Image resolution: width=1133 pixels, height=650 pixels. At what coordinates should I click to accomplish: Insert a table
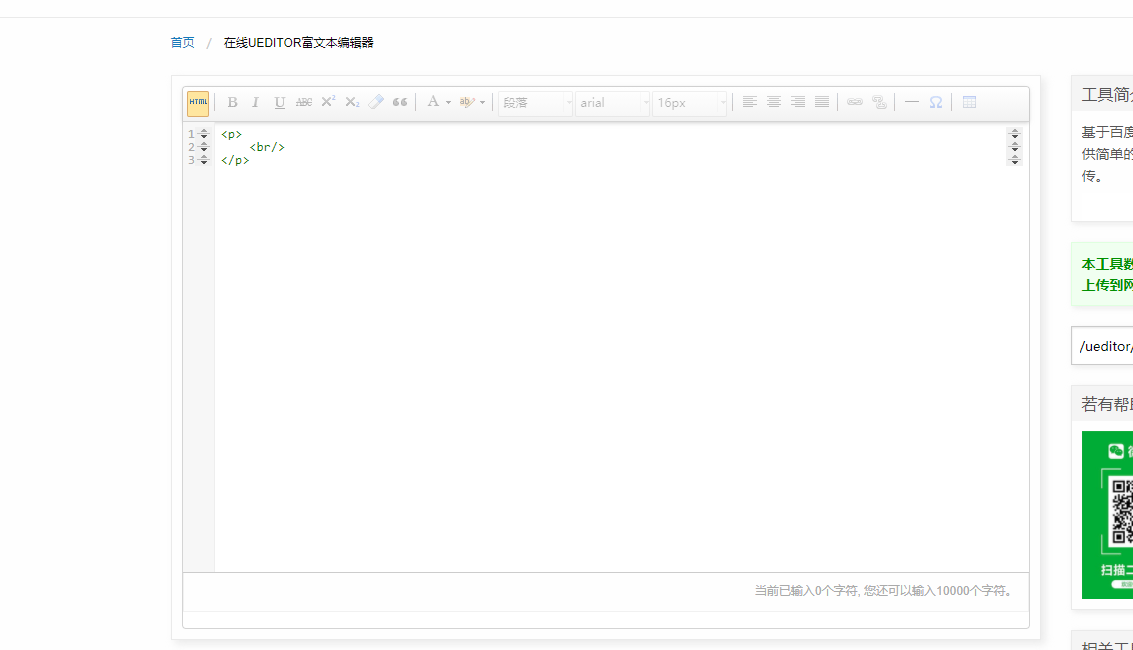coord(969,102)
